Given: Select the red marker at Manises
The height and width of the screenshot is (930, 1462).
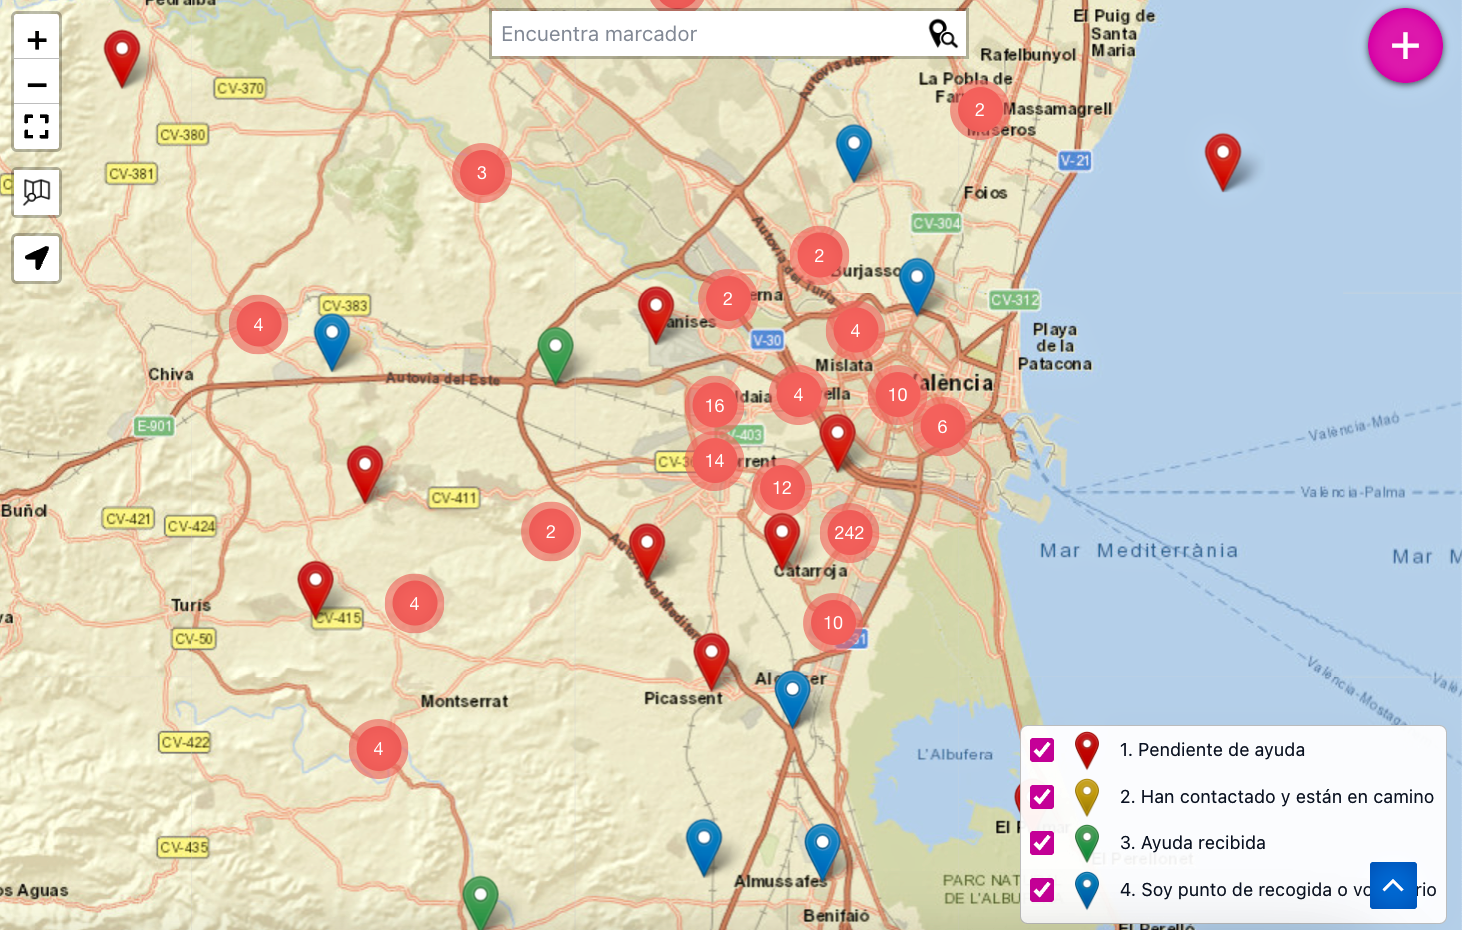Looking at the screenshot, I should click(x=656, y=314).
